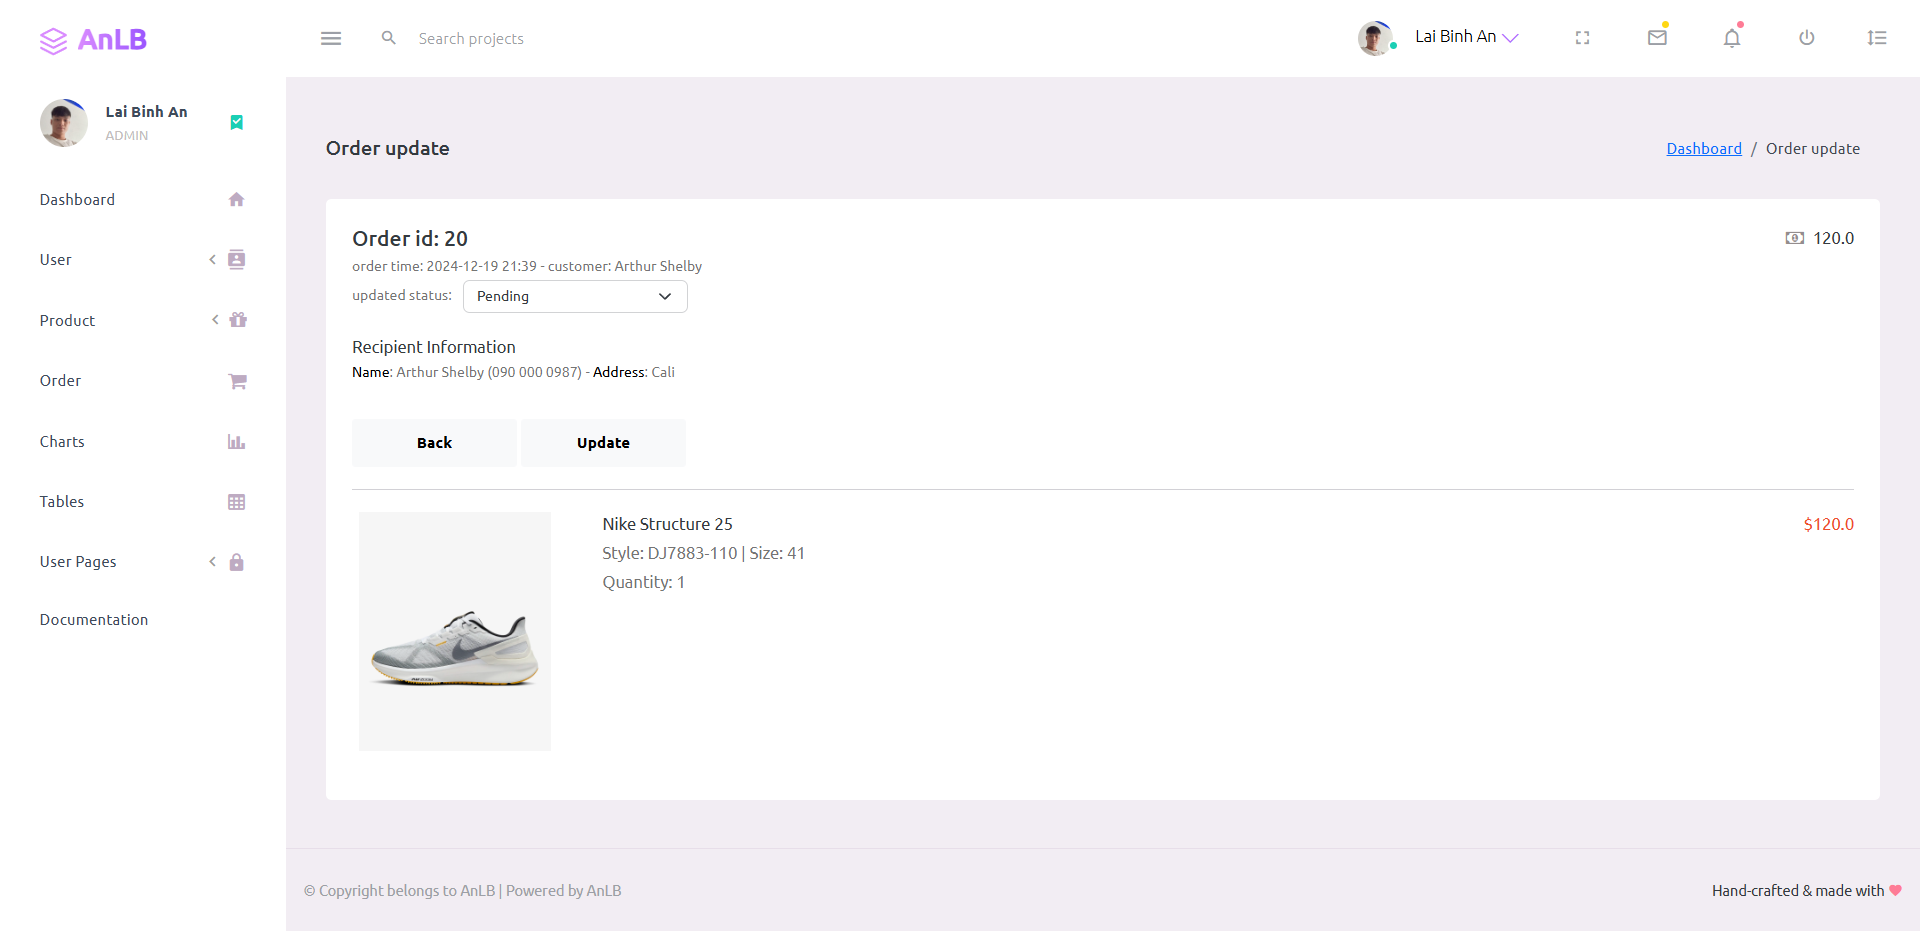Click the power logout icon

(x=1806, y=38)
